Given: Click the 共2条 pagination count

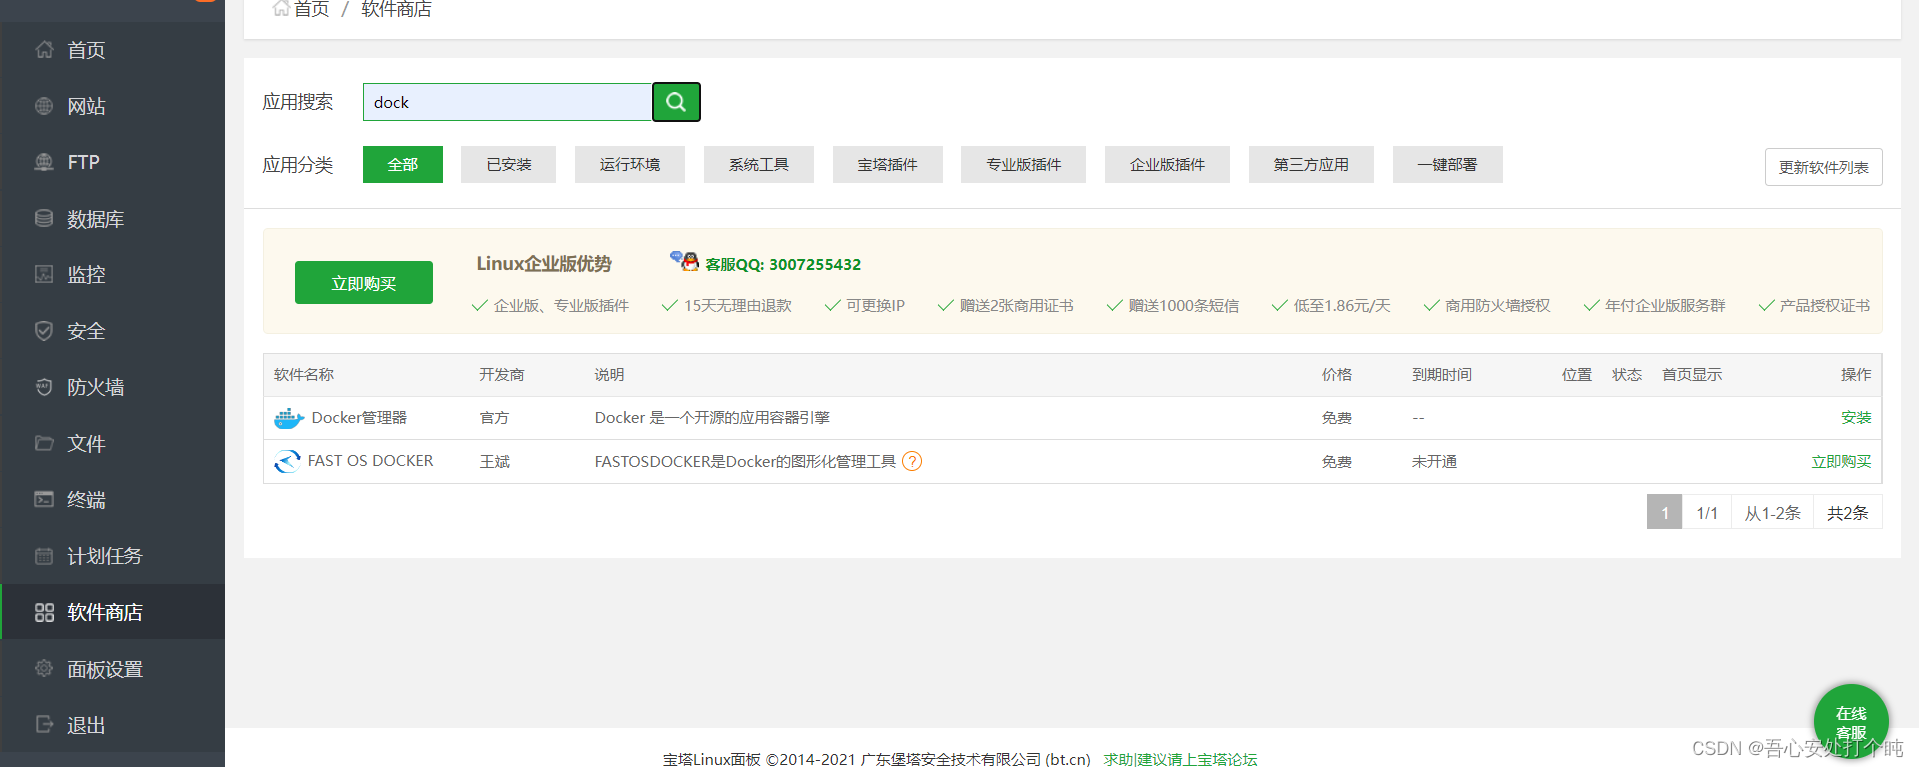Looking at the screenshot, I should pos(1848,512).
